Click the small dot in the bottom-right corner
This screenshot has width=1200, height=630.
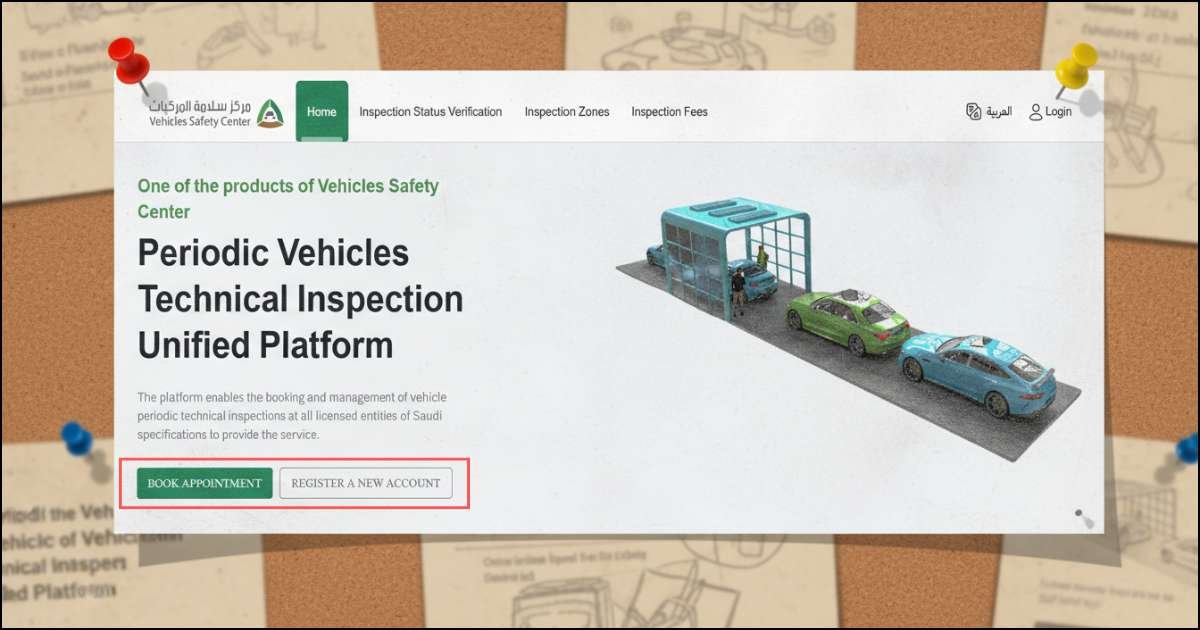[x=1079, y=514]
